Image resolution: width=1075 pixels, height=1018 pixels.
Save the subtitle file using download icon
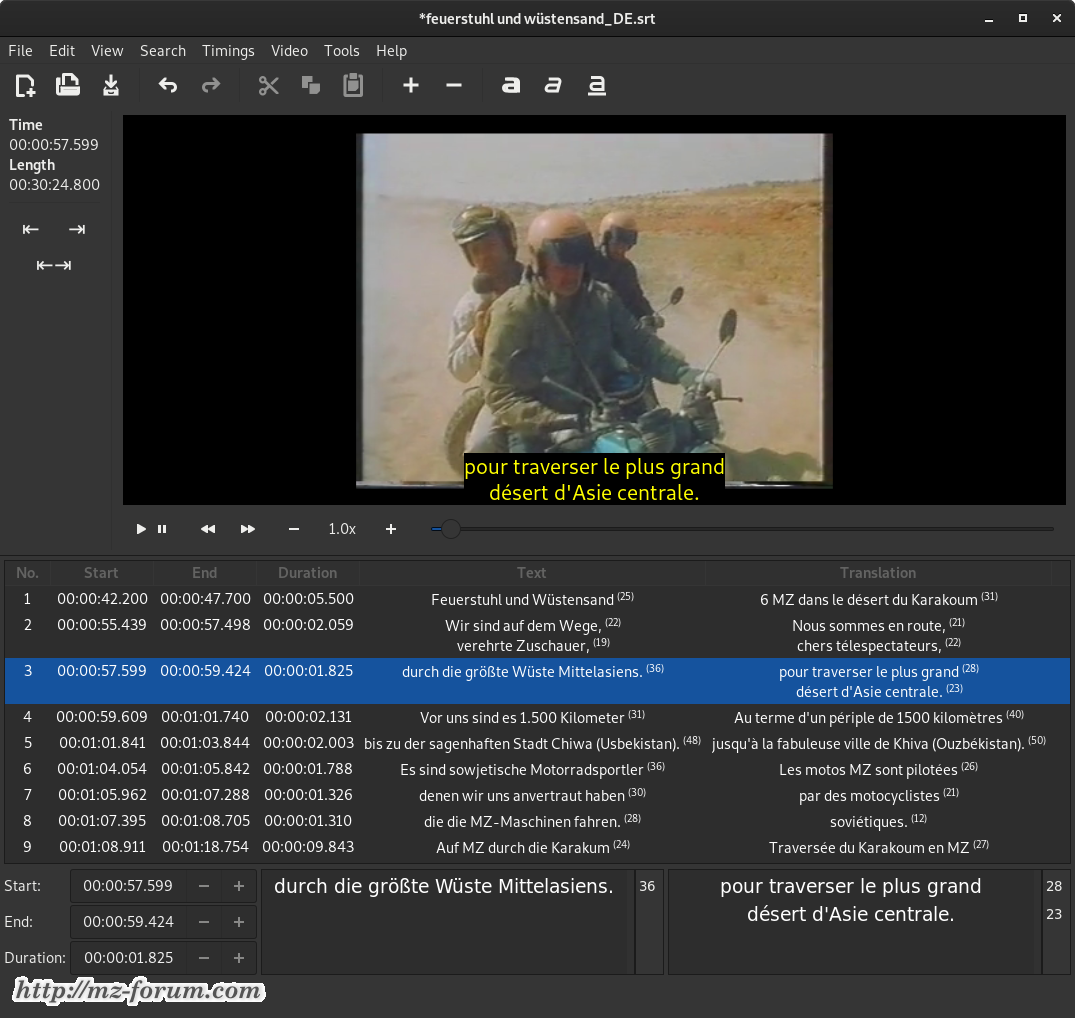coord(111,86)
